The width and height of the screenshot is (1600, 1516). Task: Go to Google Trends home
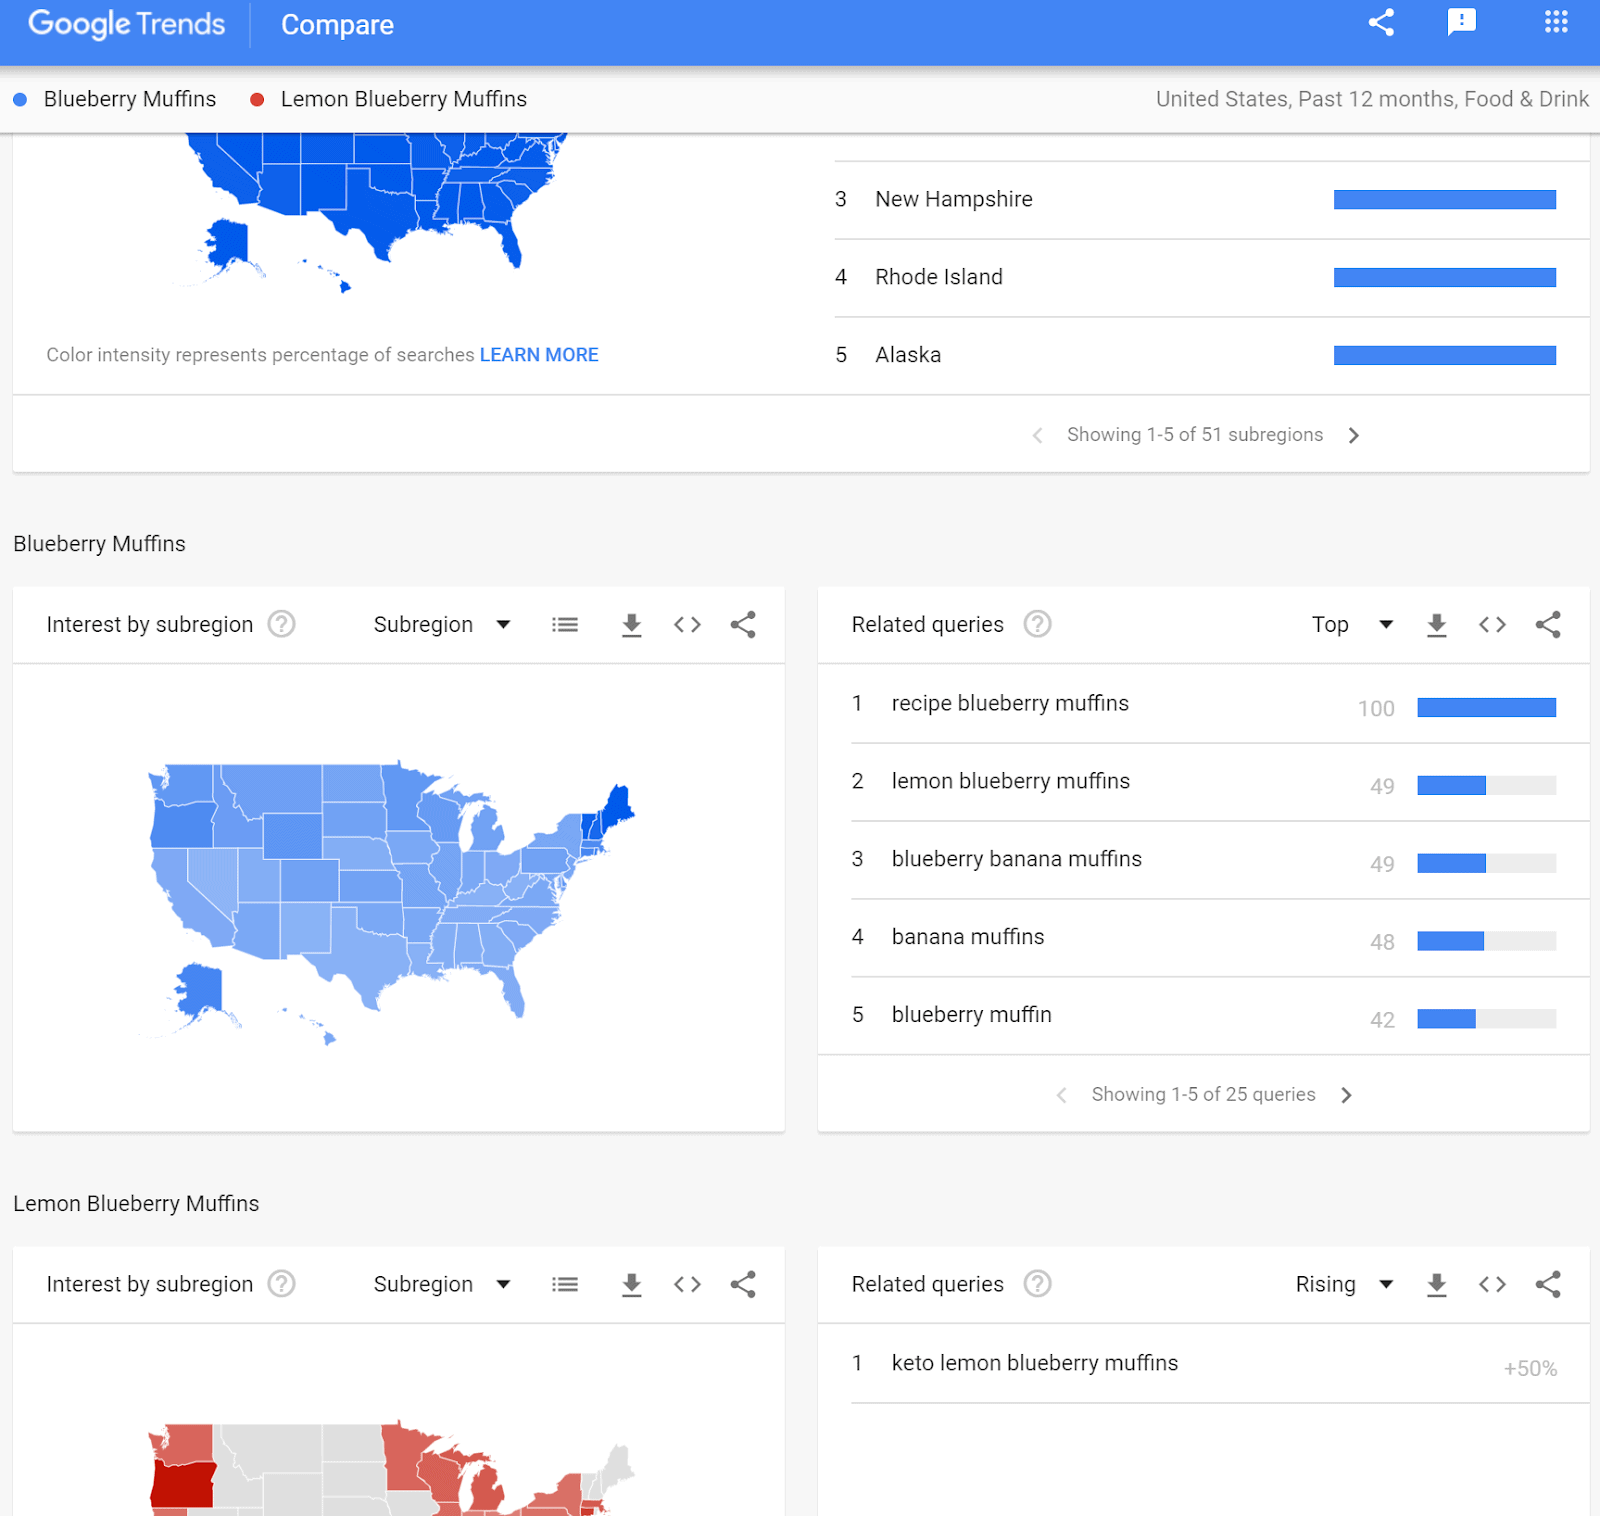click(x=126, y=24)
